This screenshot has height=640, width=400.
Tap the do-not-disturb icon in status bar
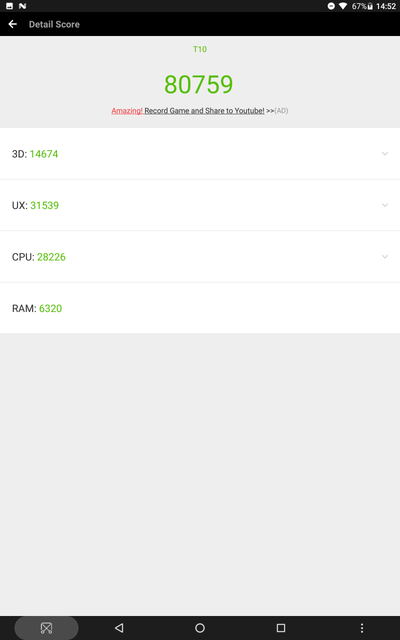click(x=331, y=6)
